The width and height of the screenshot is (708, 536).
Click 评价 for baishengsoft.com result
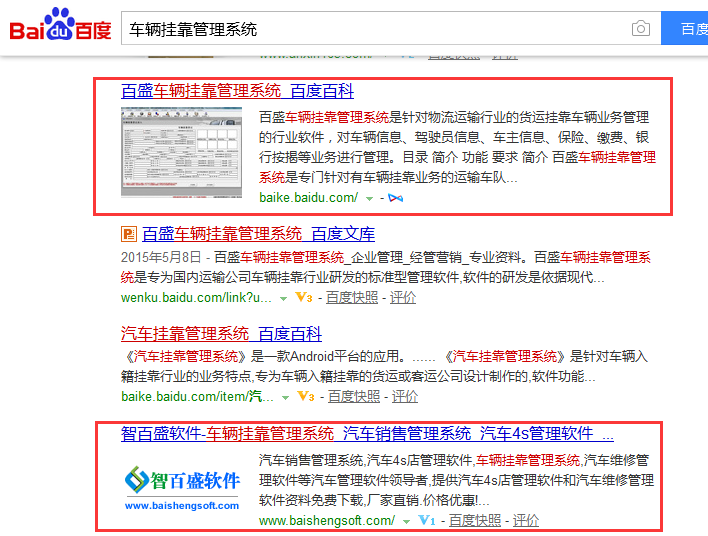click(x=526, y=521)
